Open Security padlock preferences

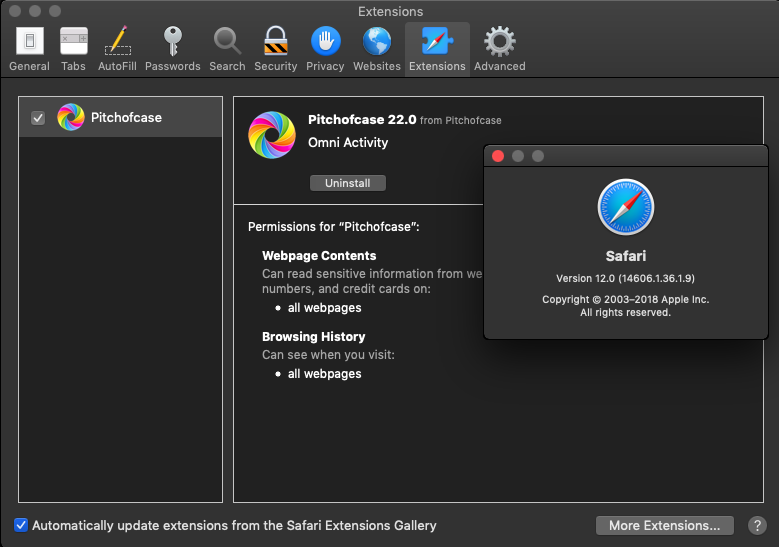point(275,49)
